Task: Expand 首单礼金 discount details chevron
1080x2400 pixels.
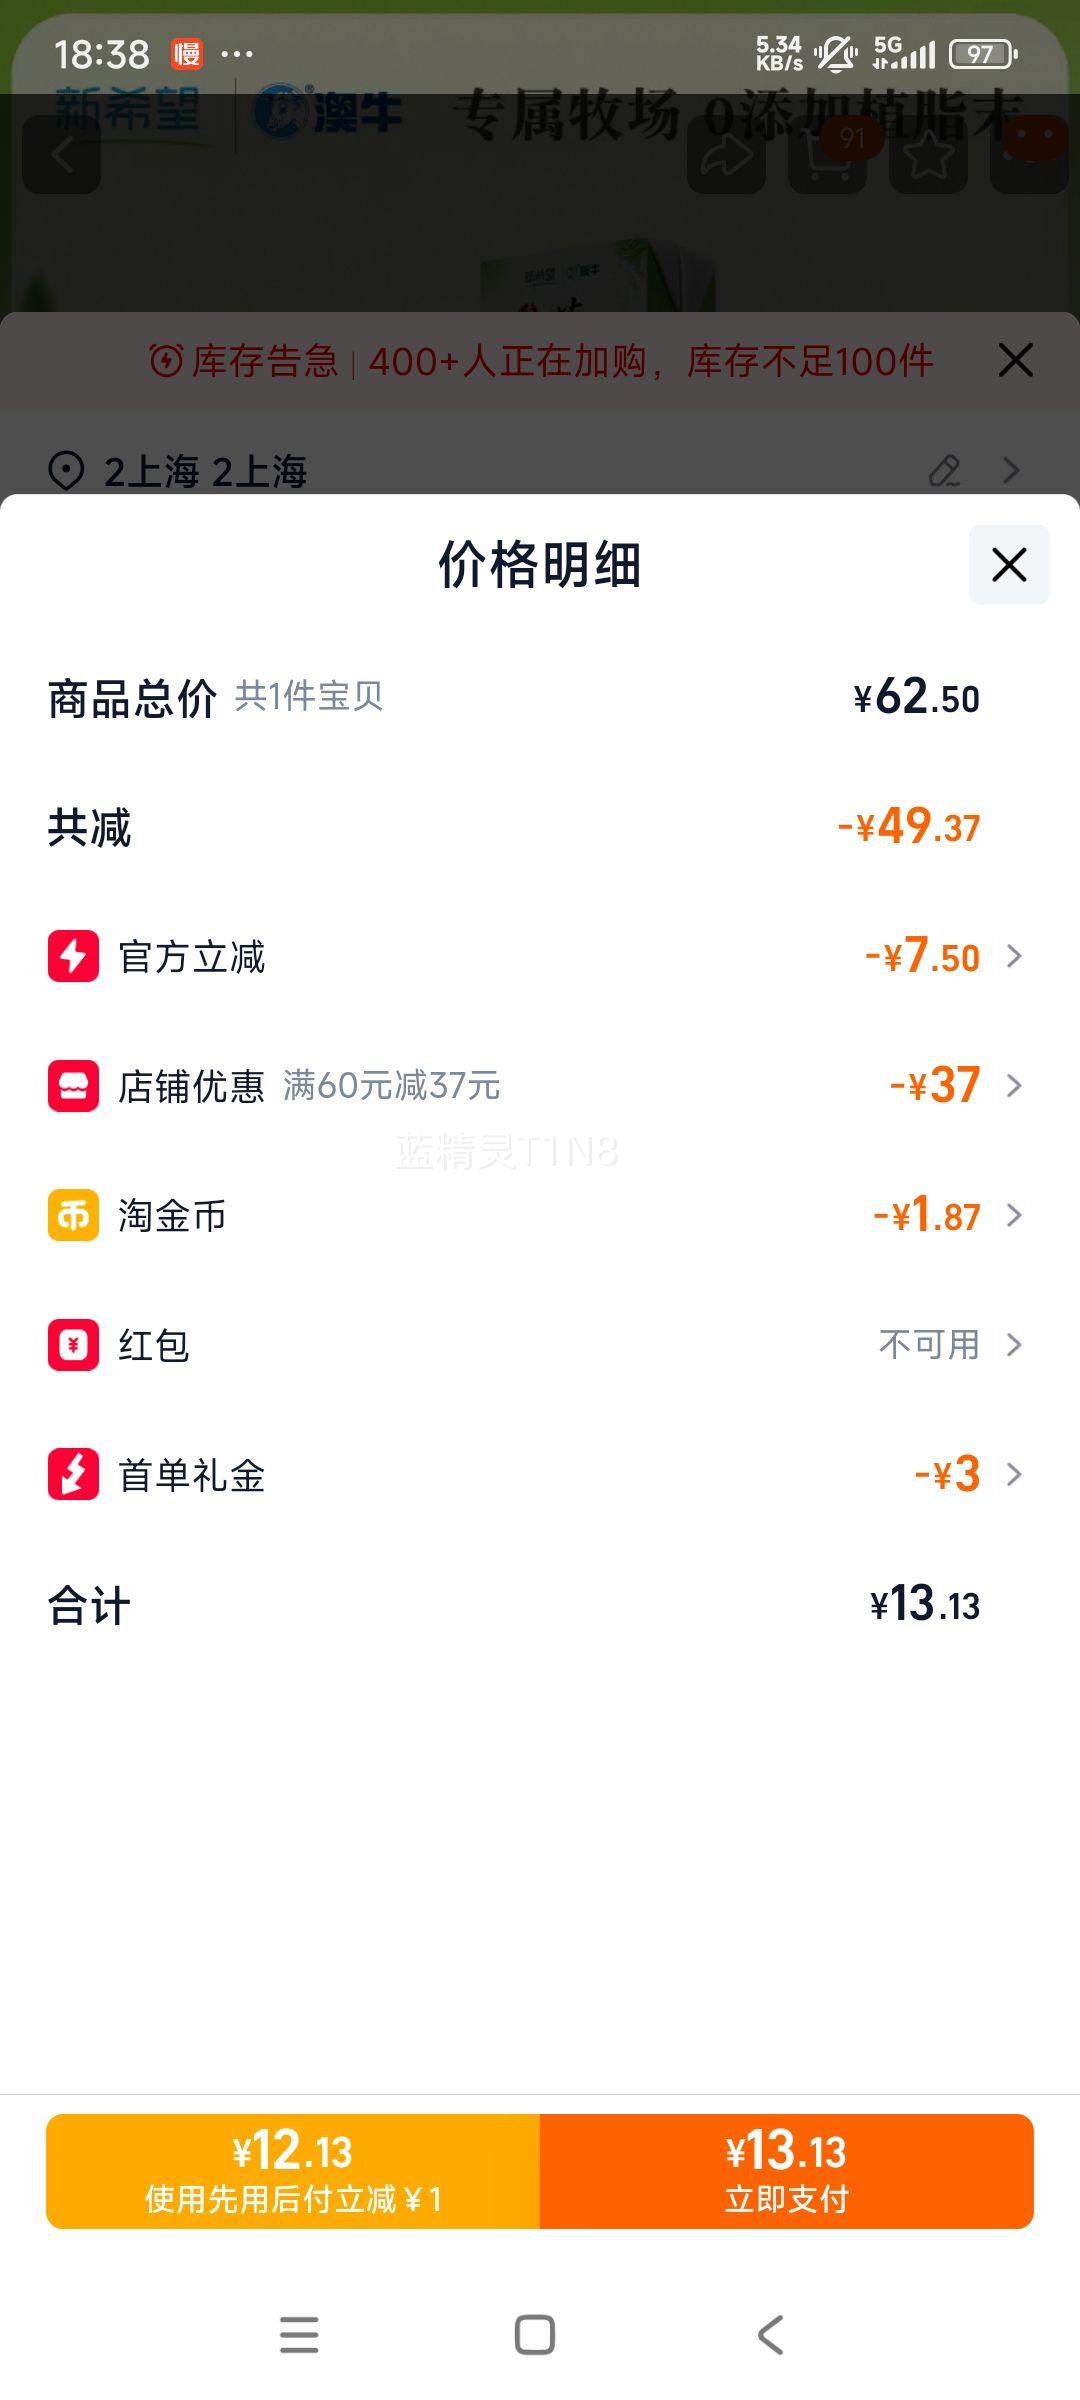Action: [x=1014, y=1474]
